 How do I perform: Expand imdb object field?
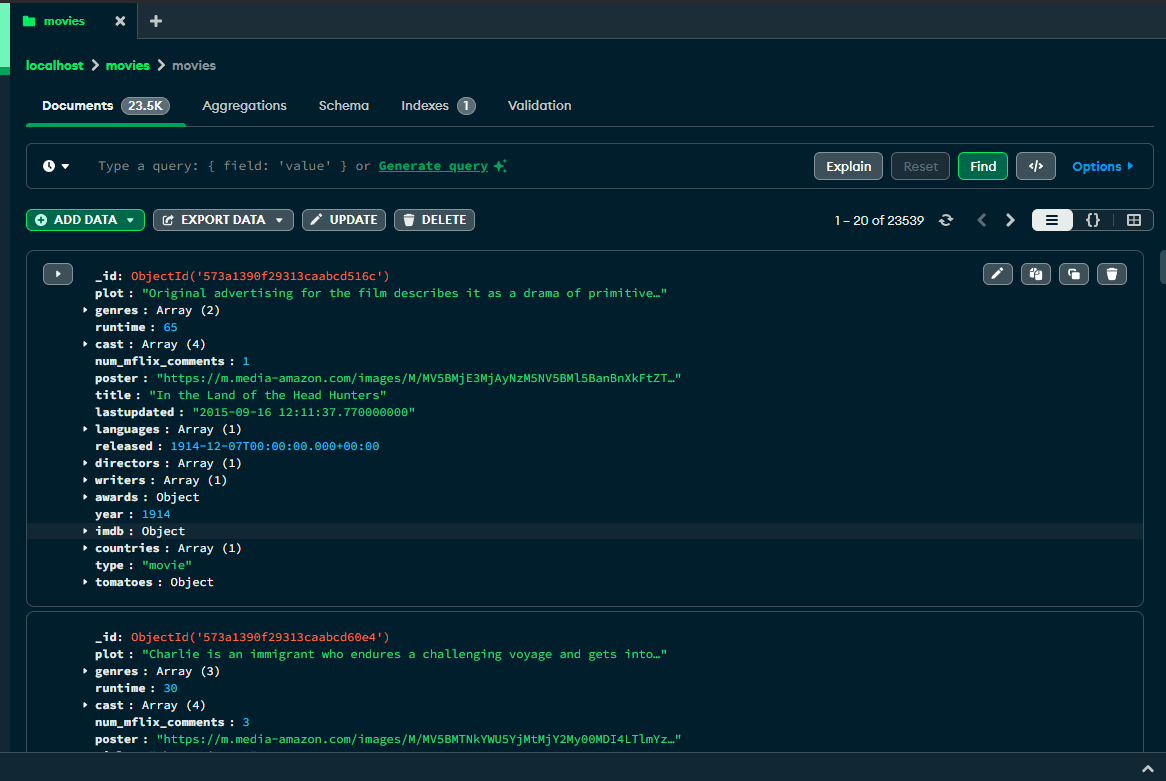tap(85, 531)
